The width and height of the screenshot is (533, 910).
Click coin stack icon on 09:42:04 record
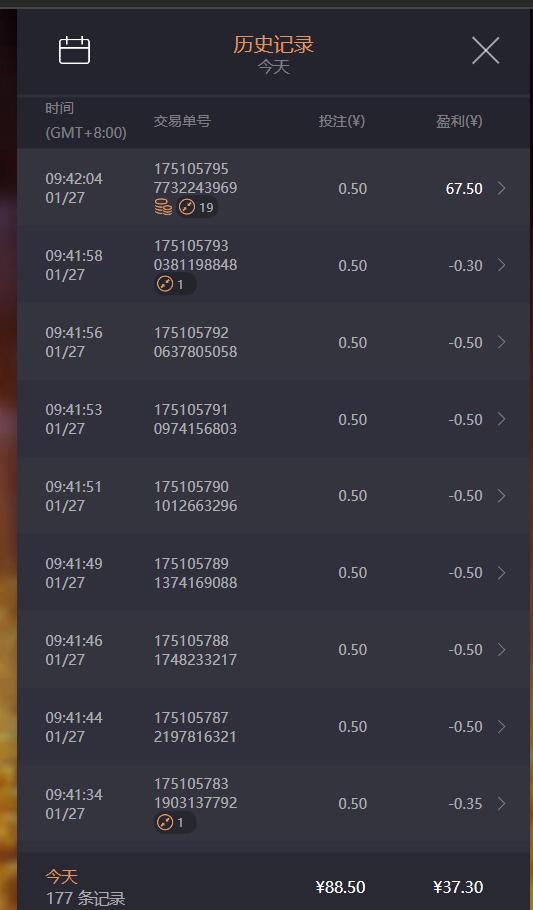pyautogui.click(x=164, y=207)
